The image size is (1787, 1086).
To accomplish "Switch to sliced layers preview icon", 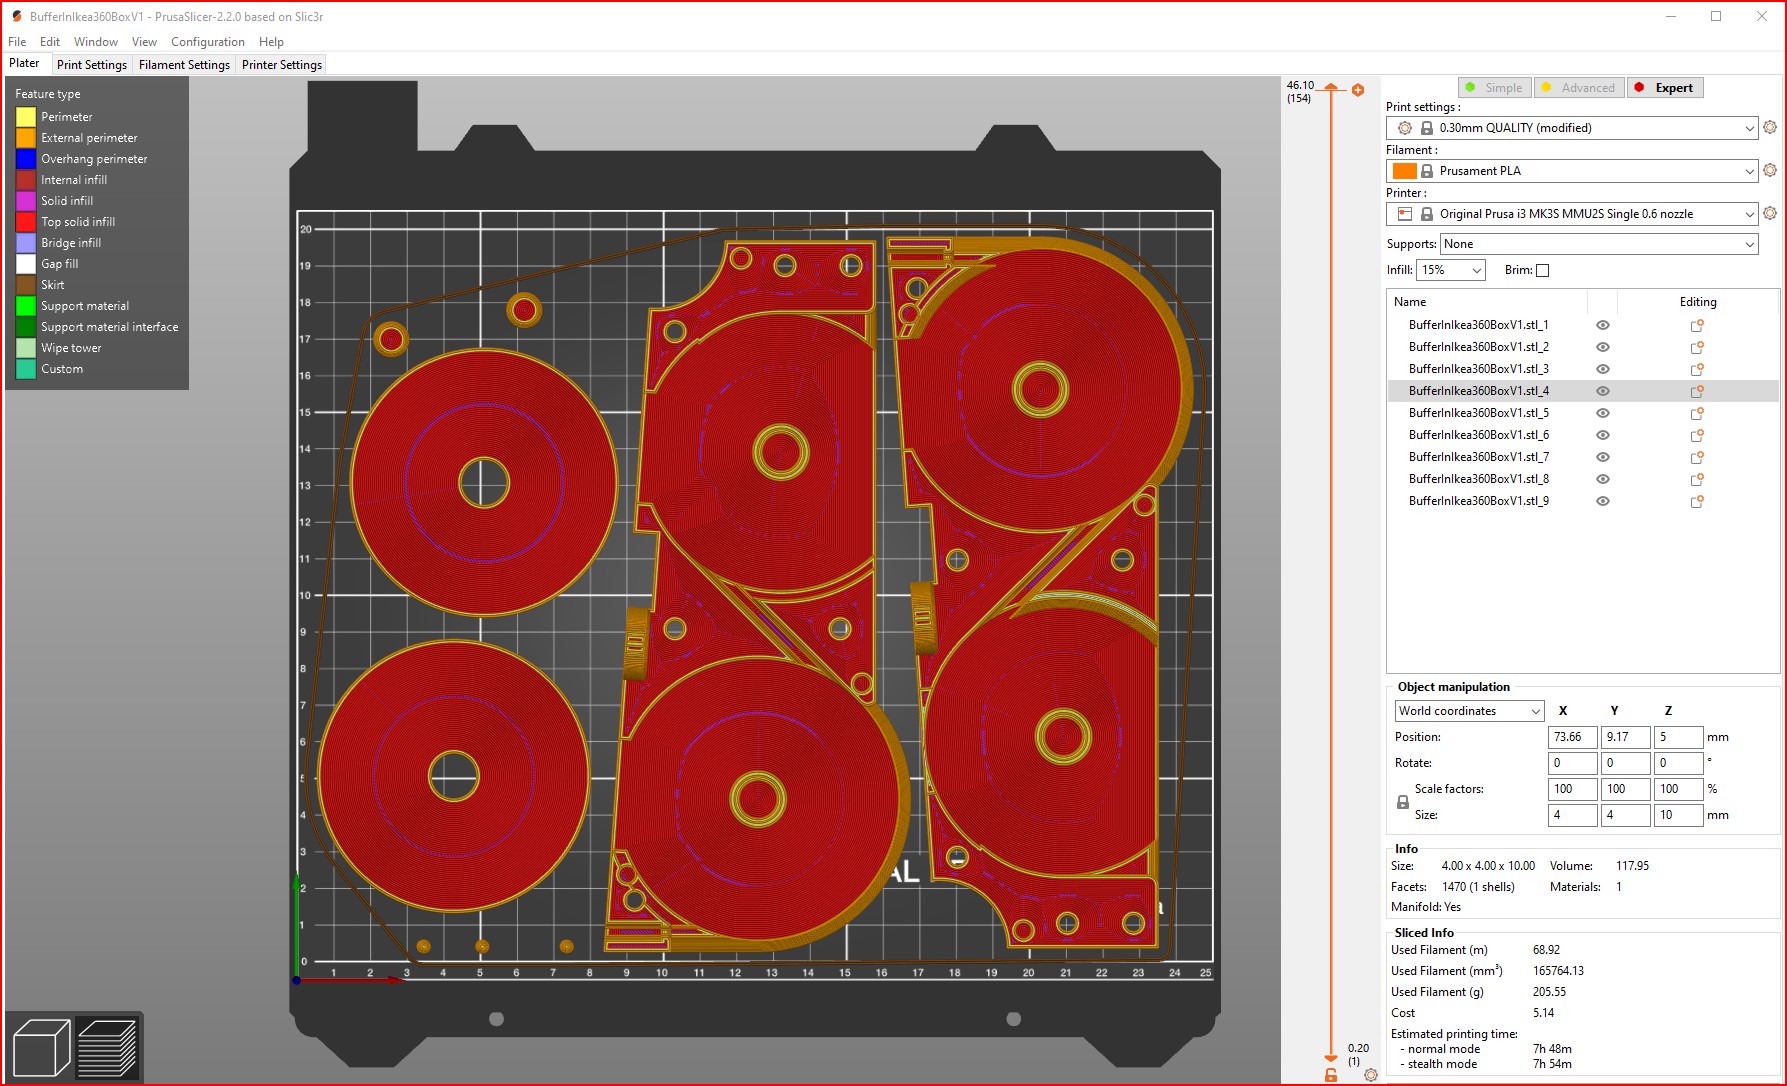I will point(107,1048).
